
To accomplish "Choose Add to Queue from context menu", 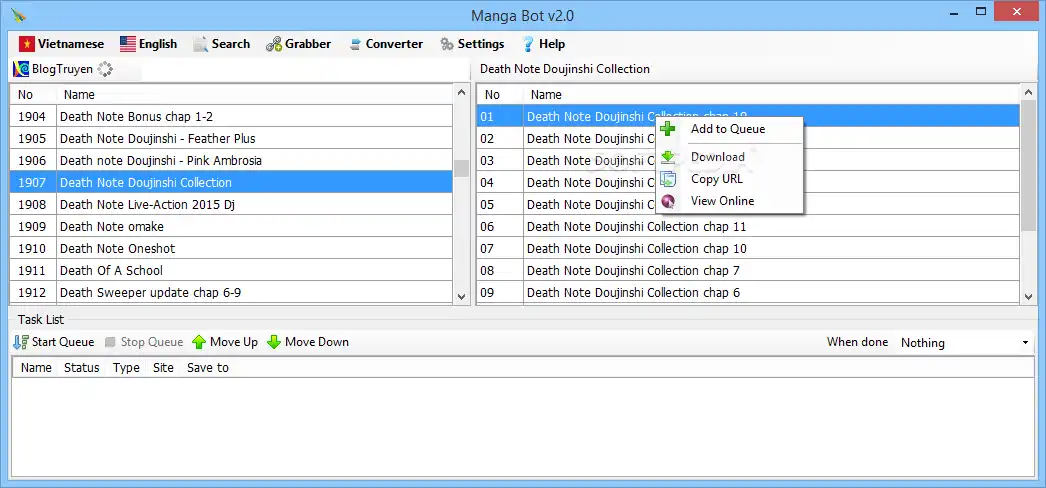I will (x=729, y=129).
